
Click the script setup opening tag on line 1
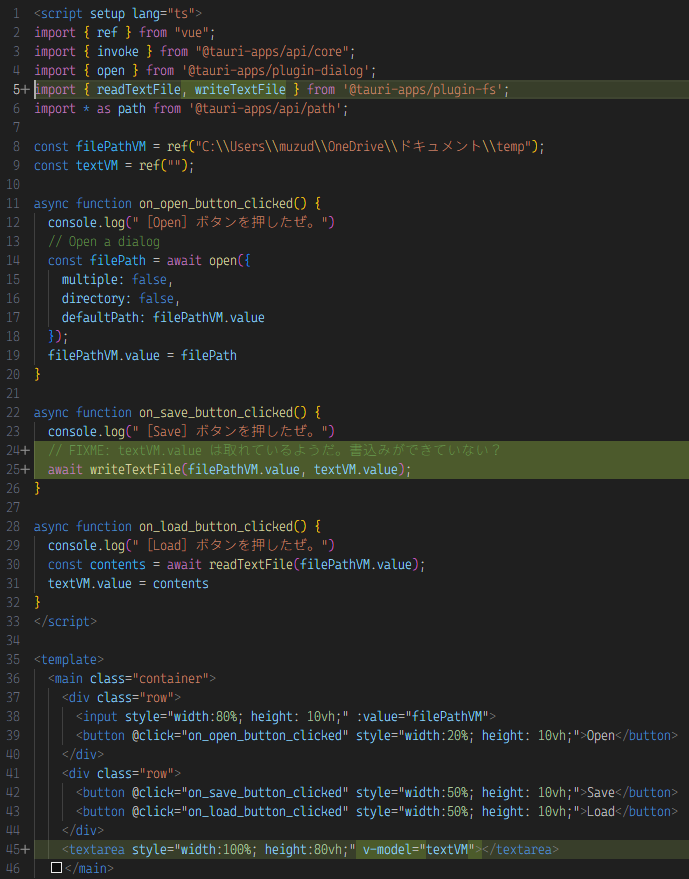pos(118,13)
